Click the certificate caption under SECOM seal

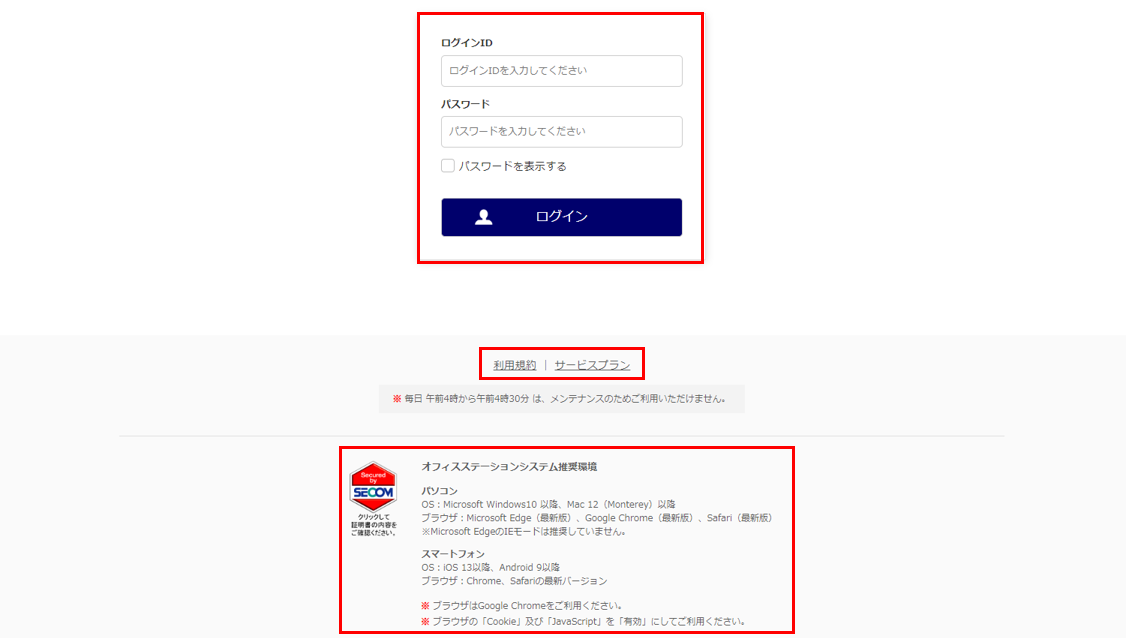(373, 525)
